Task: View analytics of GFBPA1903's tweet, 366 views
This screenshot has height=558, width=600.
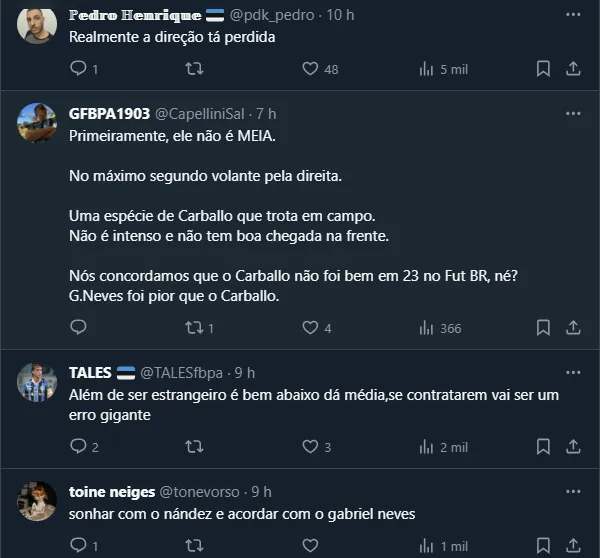Action: point(426,328)
